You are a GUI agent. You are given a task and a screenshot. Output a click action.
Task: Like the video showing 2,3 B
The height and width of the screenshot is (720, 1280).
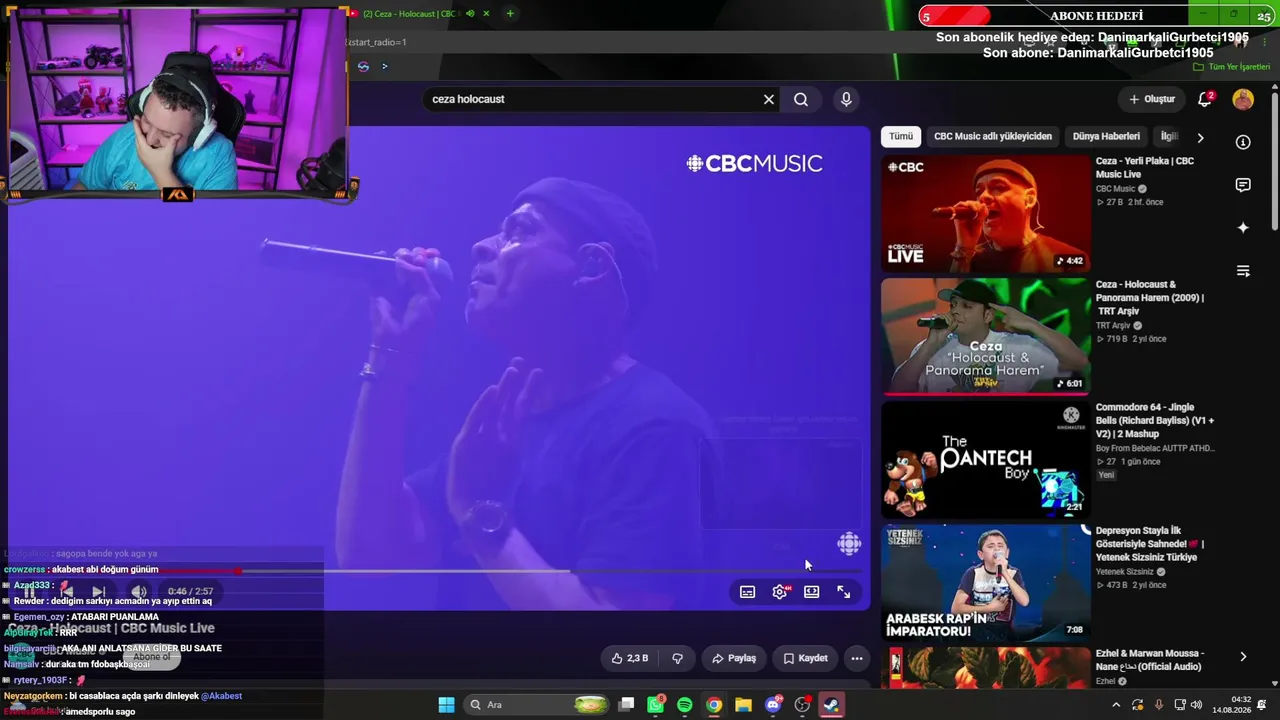[630, 658]
